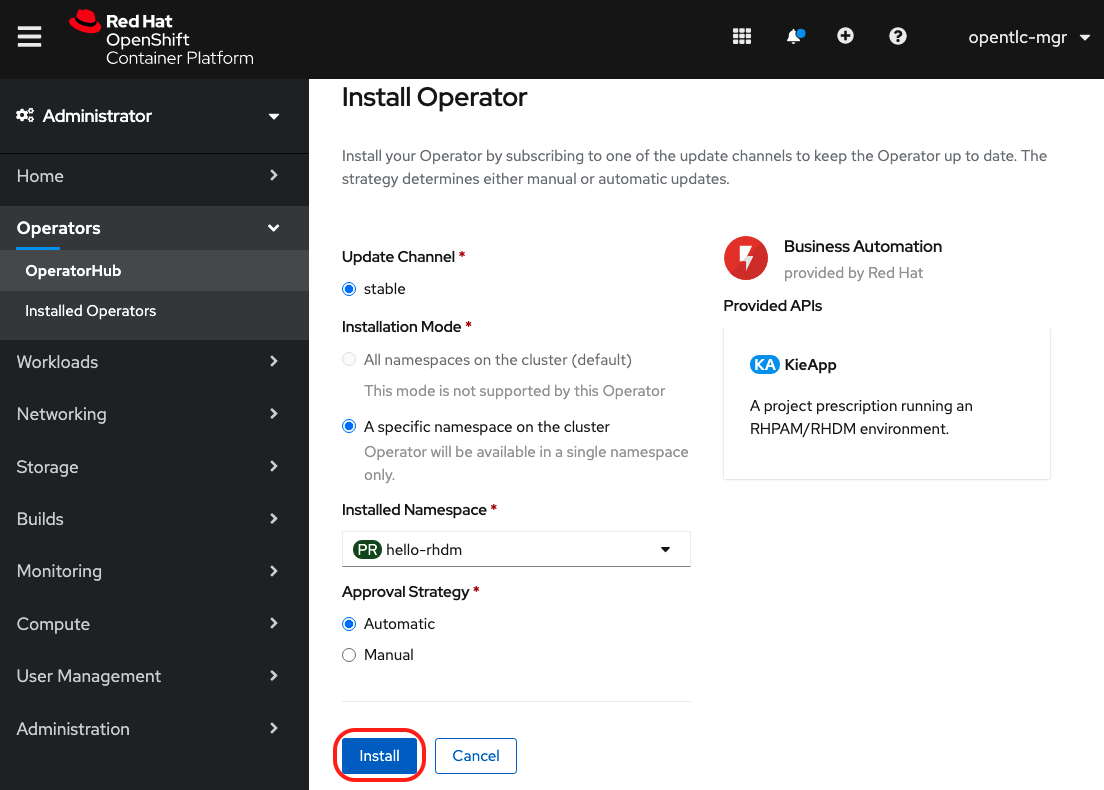Open the Administrator perspective switcher
Screen dimensions: 1104x790
pyautogui.click(x=148, y=116)
